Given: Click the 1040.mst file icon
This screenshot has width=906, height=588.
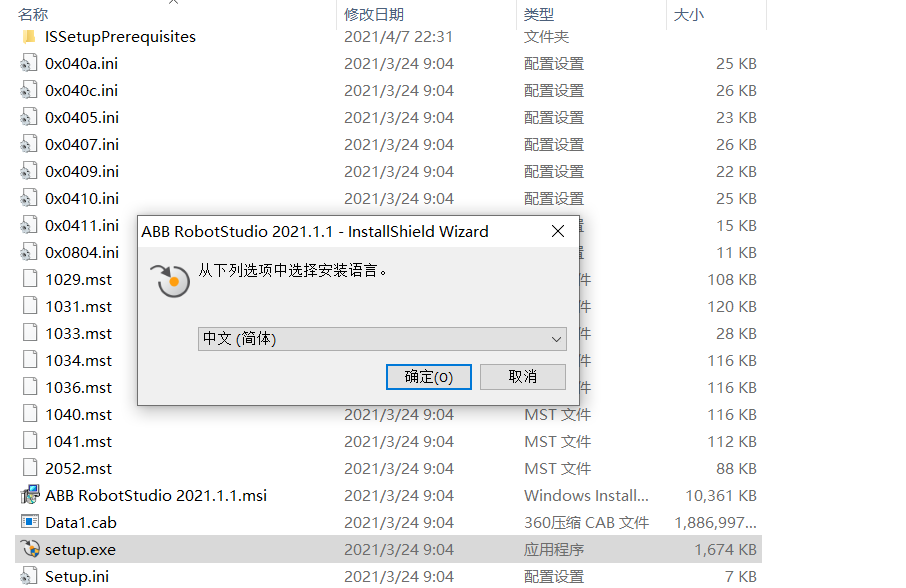Looking at the screenshot, I should (x=30, y=414).
